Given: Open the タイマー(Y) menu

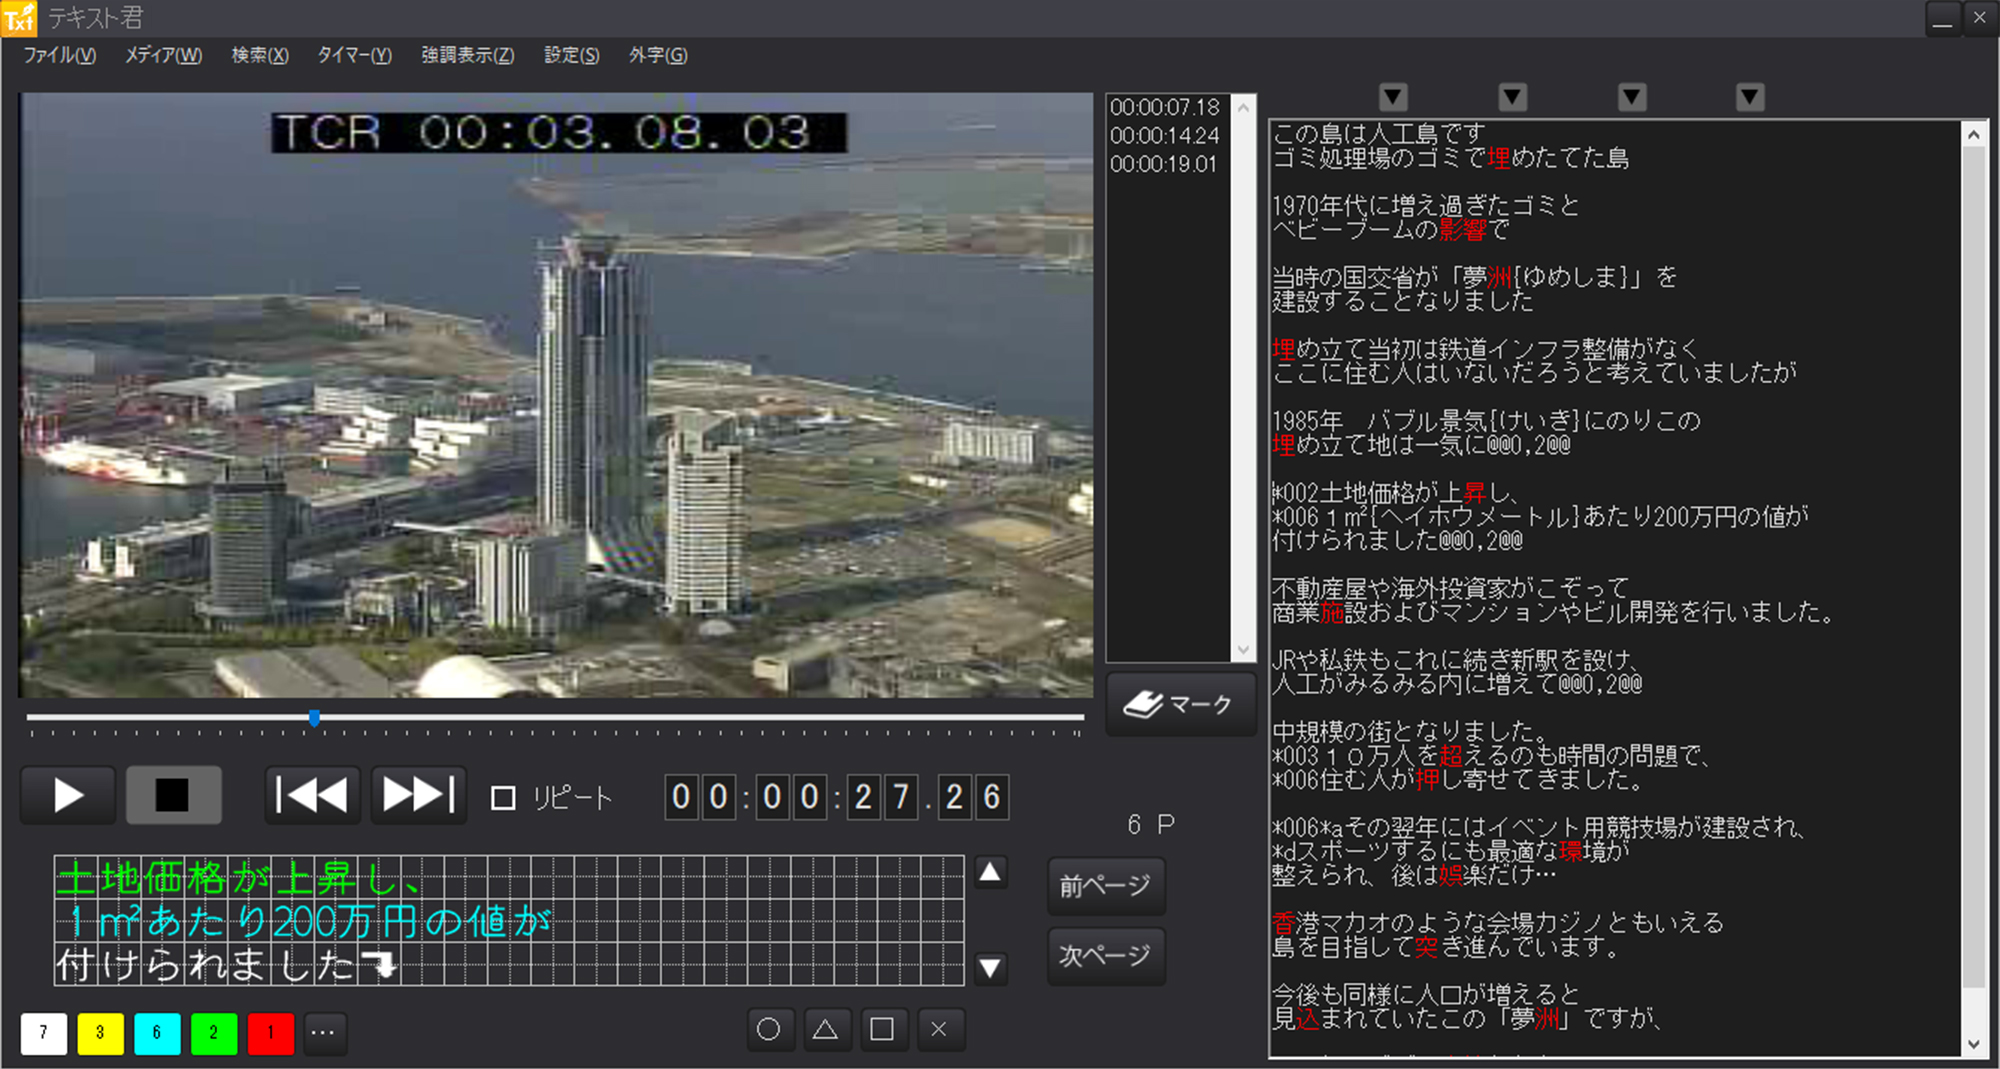Looking at the screenshot, I should (x=354, y=55).
